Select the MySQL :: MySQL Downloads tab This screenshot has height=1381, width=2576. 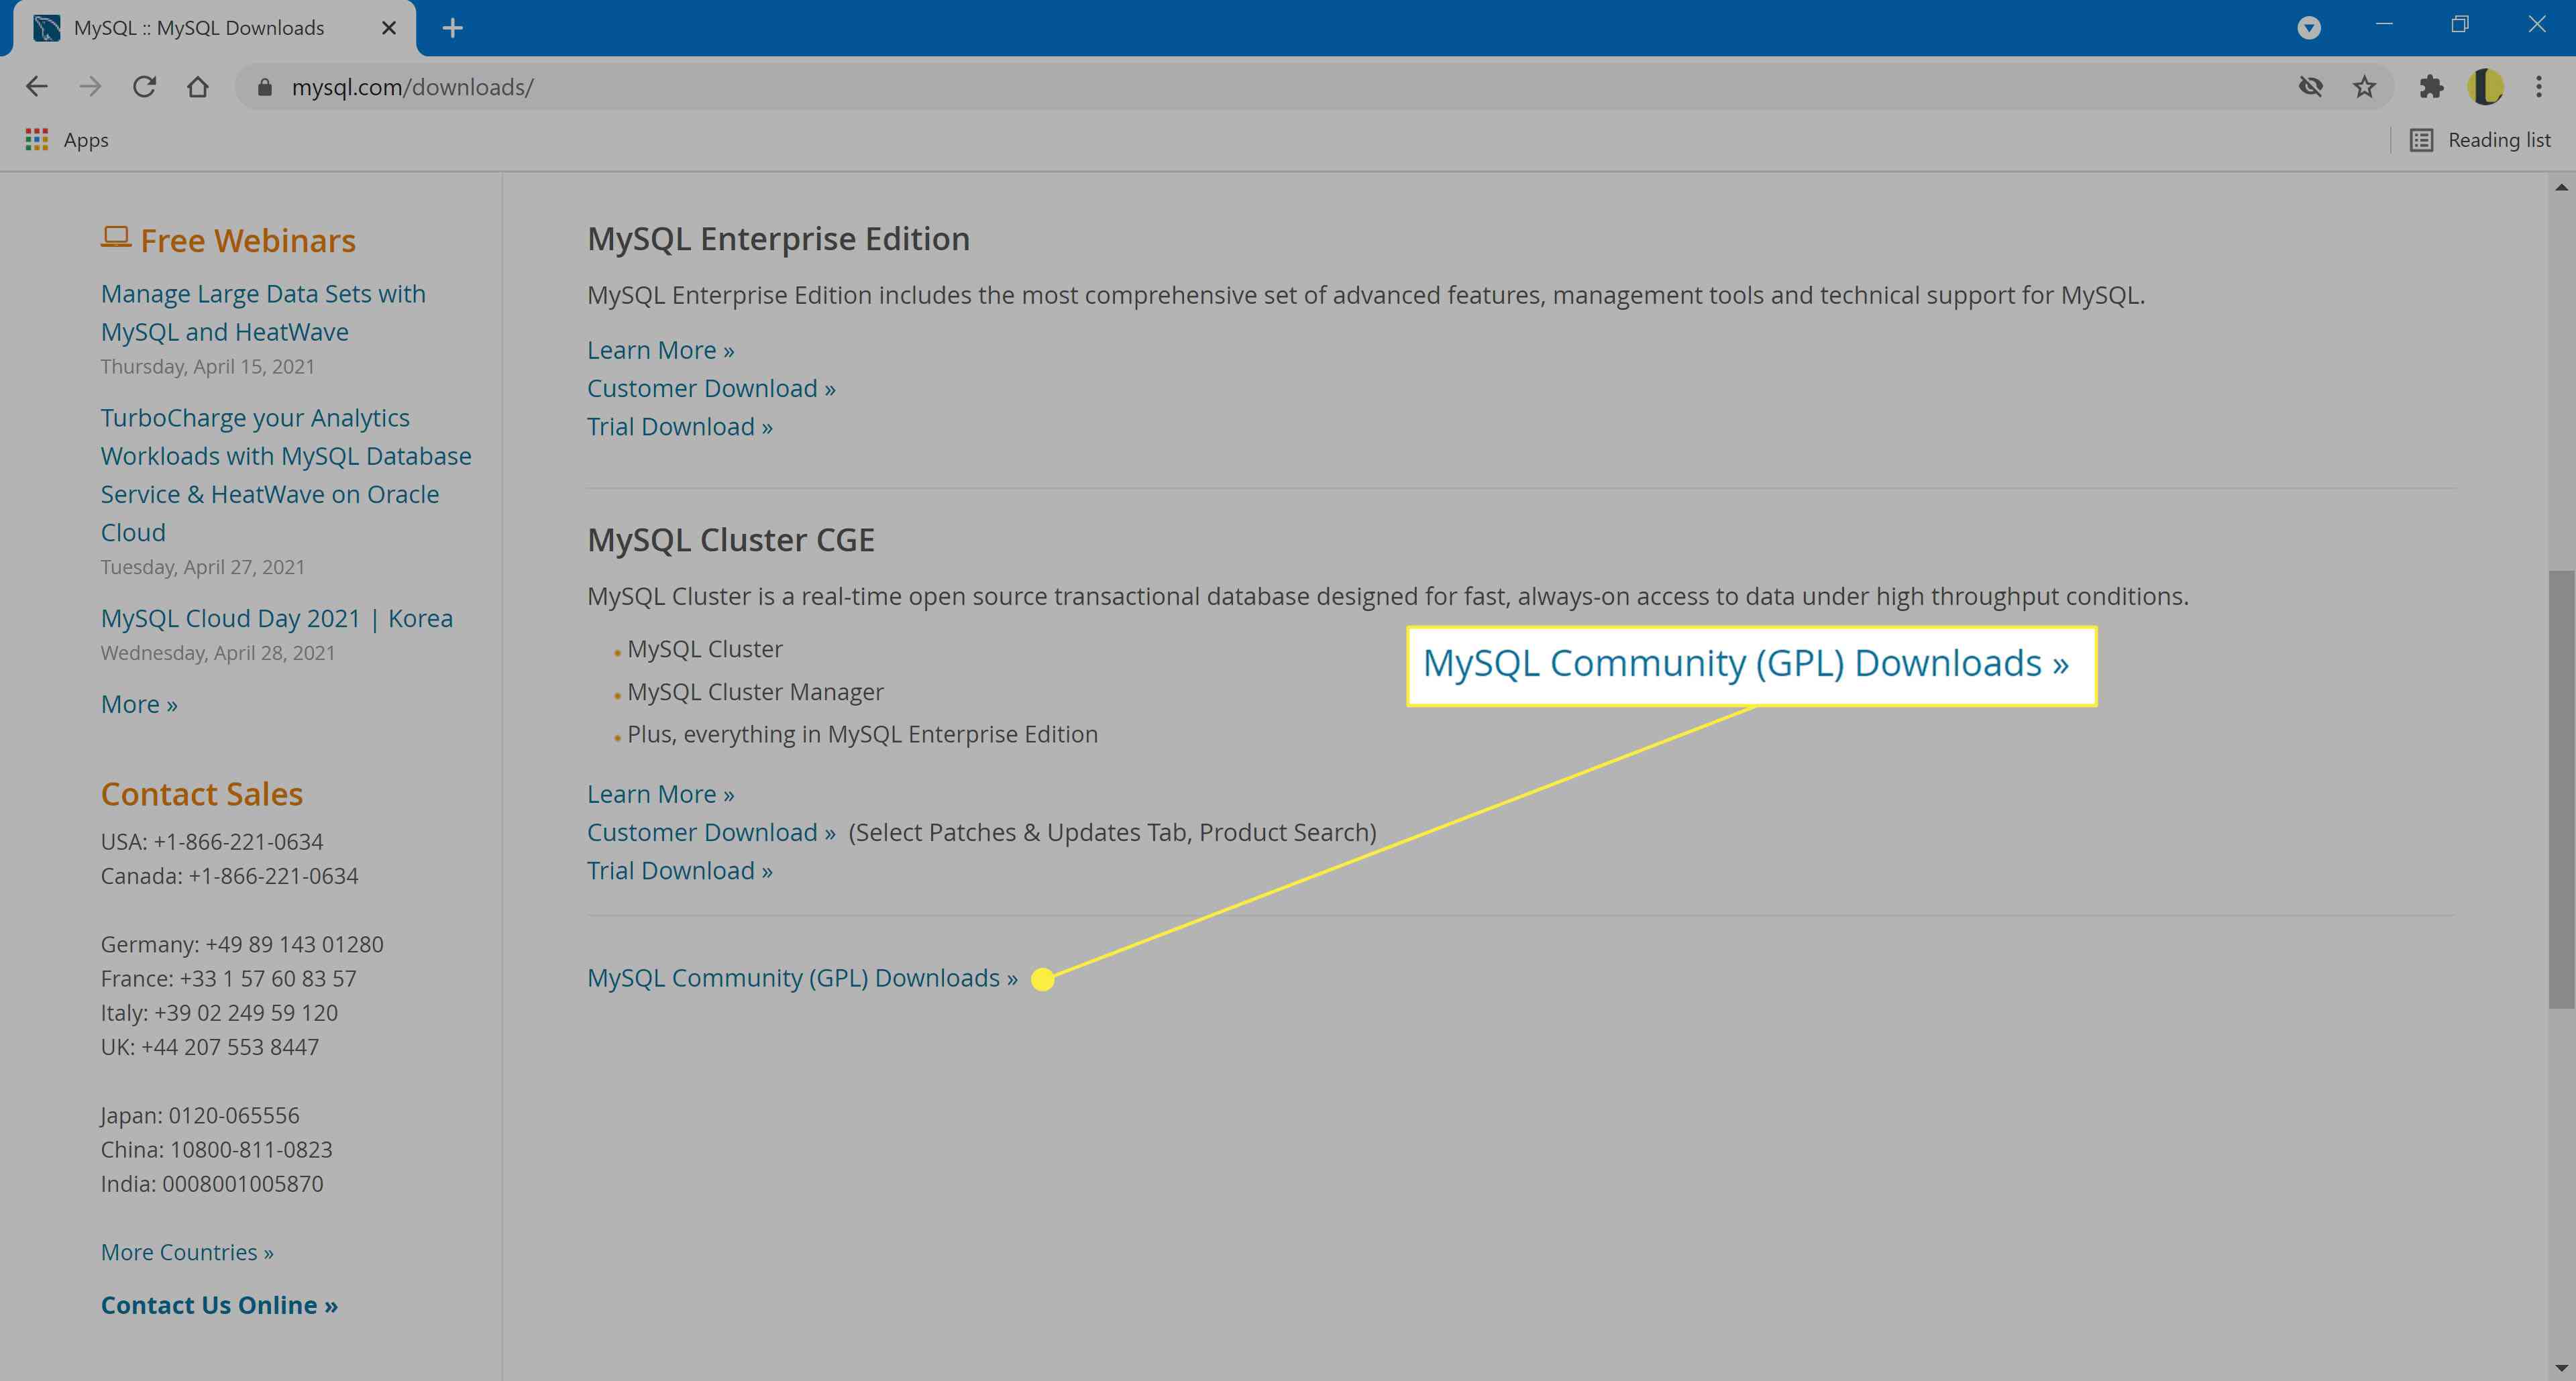click(199, 28)
